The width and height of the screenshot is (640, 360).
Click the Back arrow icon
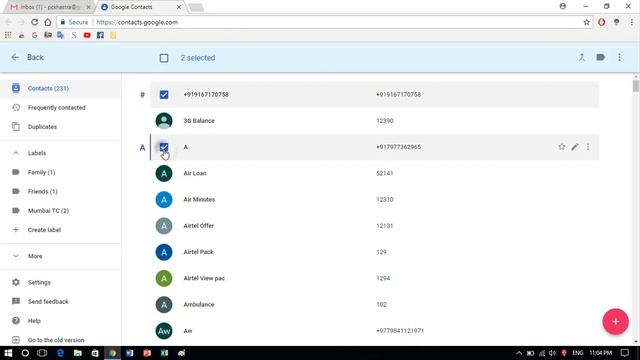[x=15, y=58]
